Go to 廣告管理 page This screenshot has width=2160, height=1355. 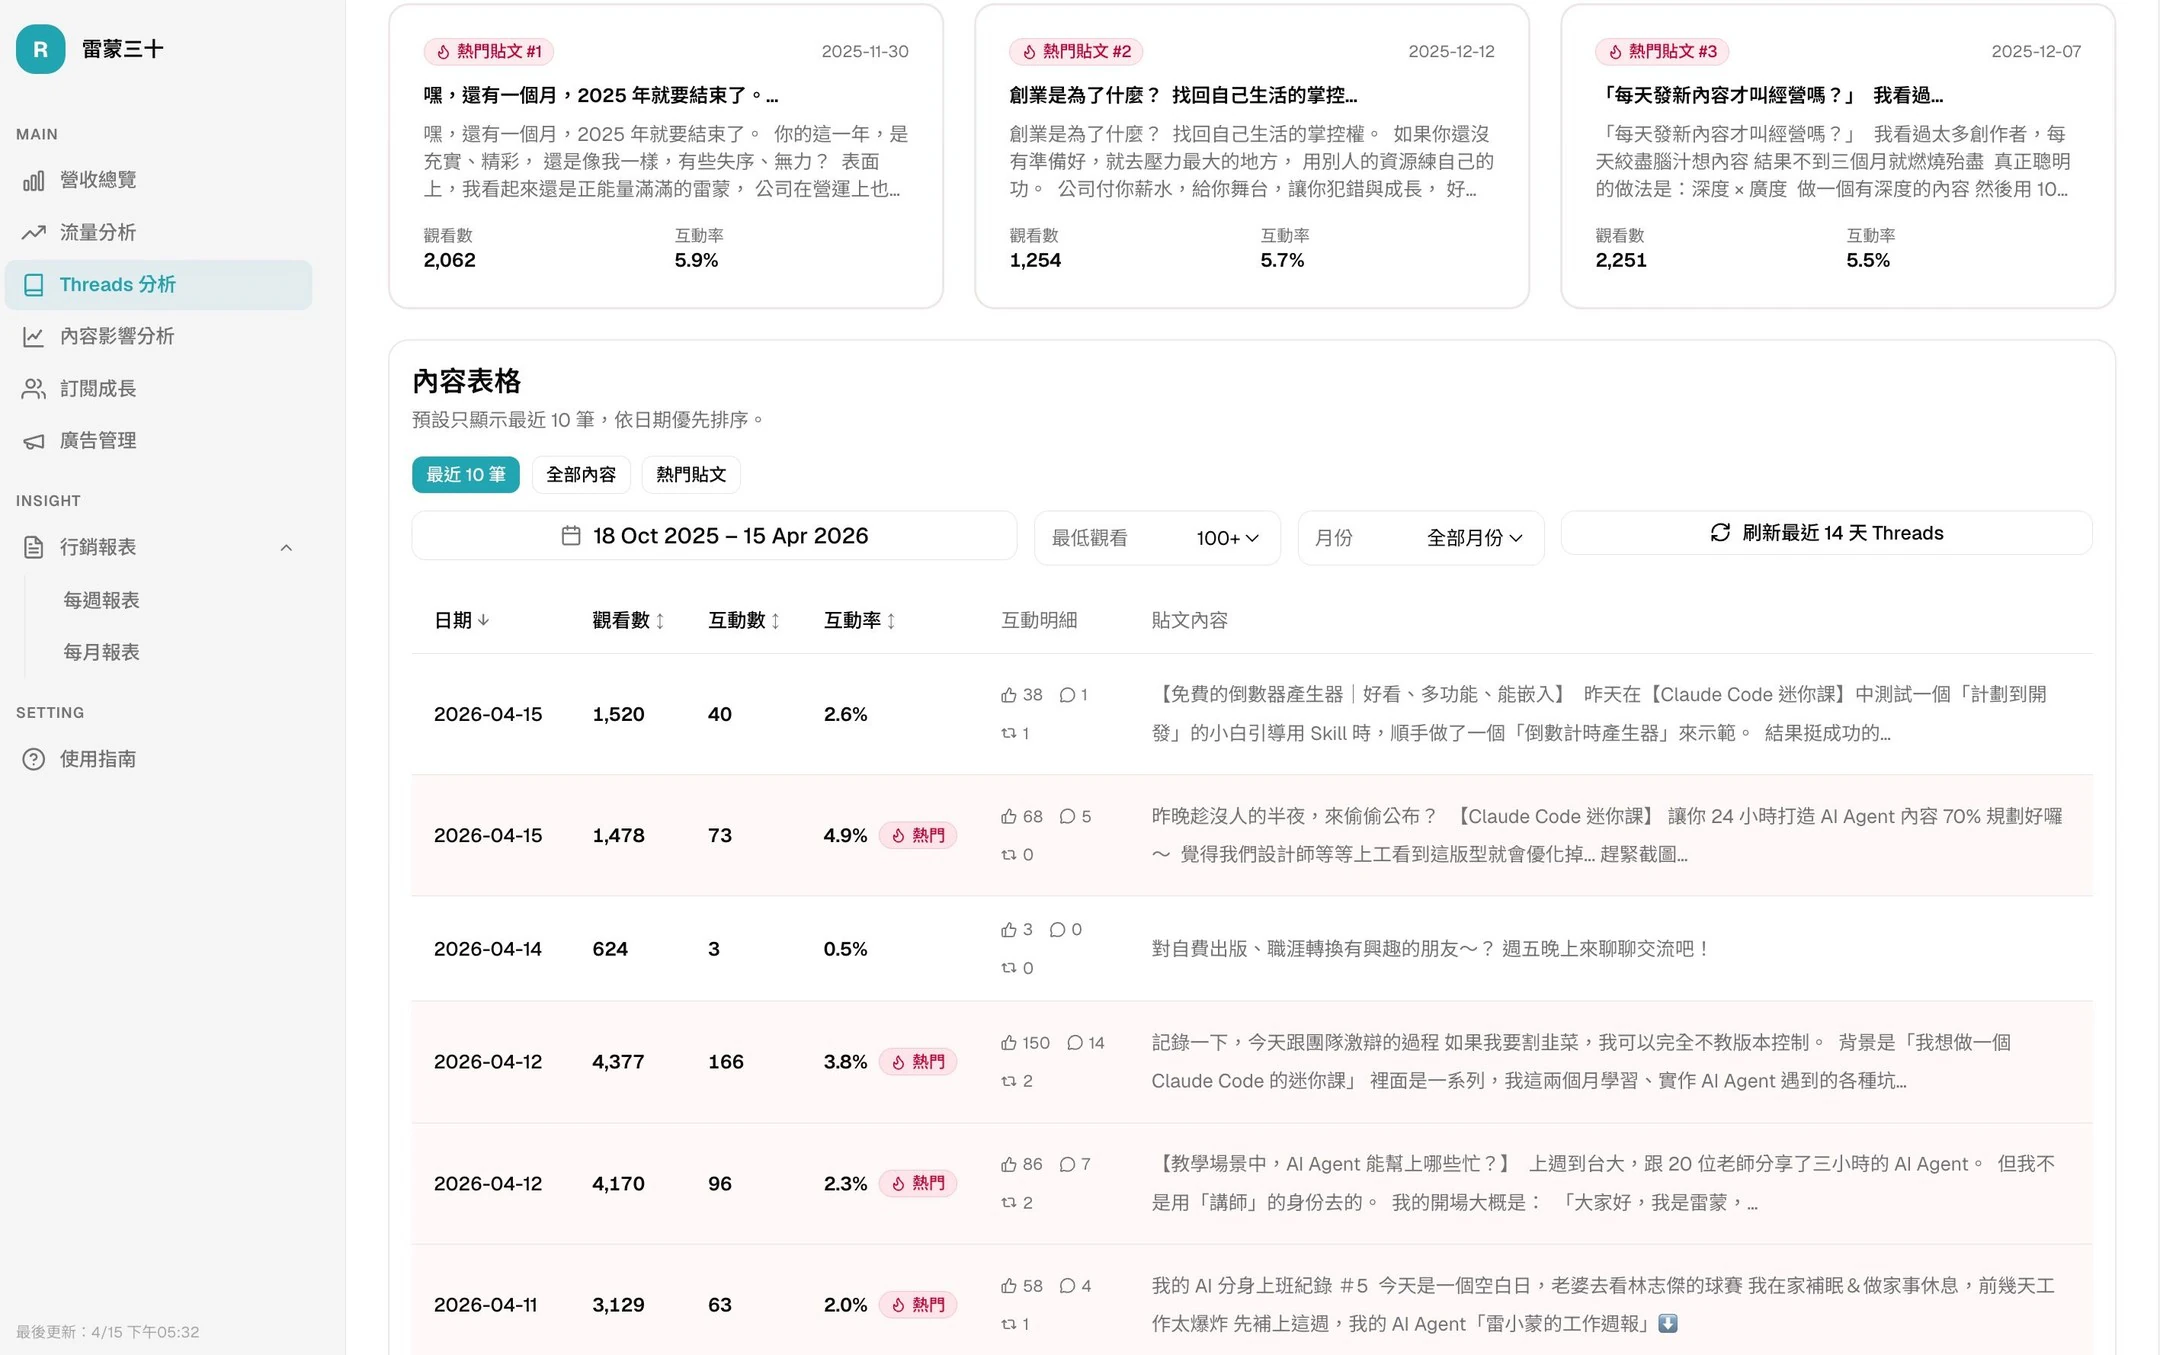point(158,441)
